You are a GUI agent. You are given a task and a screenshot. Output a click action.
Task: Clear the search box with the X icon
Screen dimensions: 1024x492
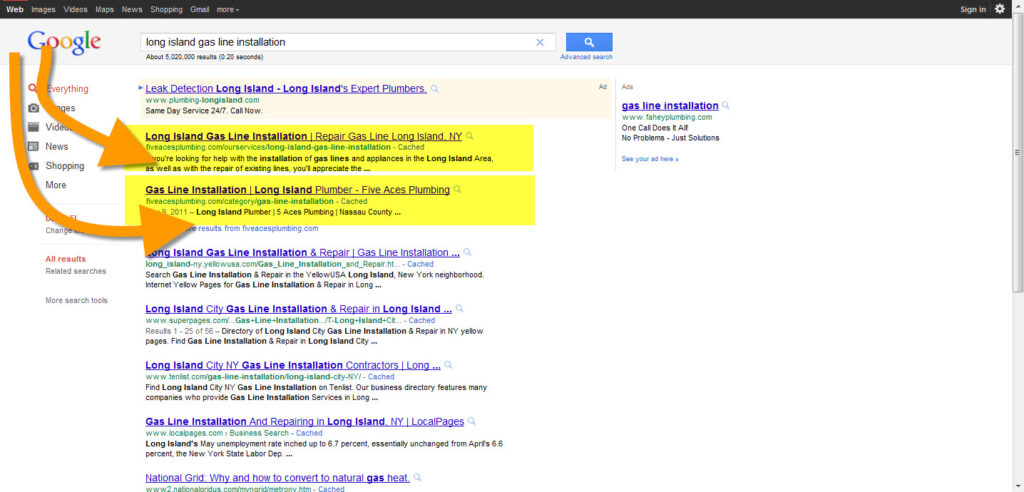point(539,42)
